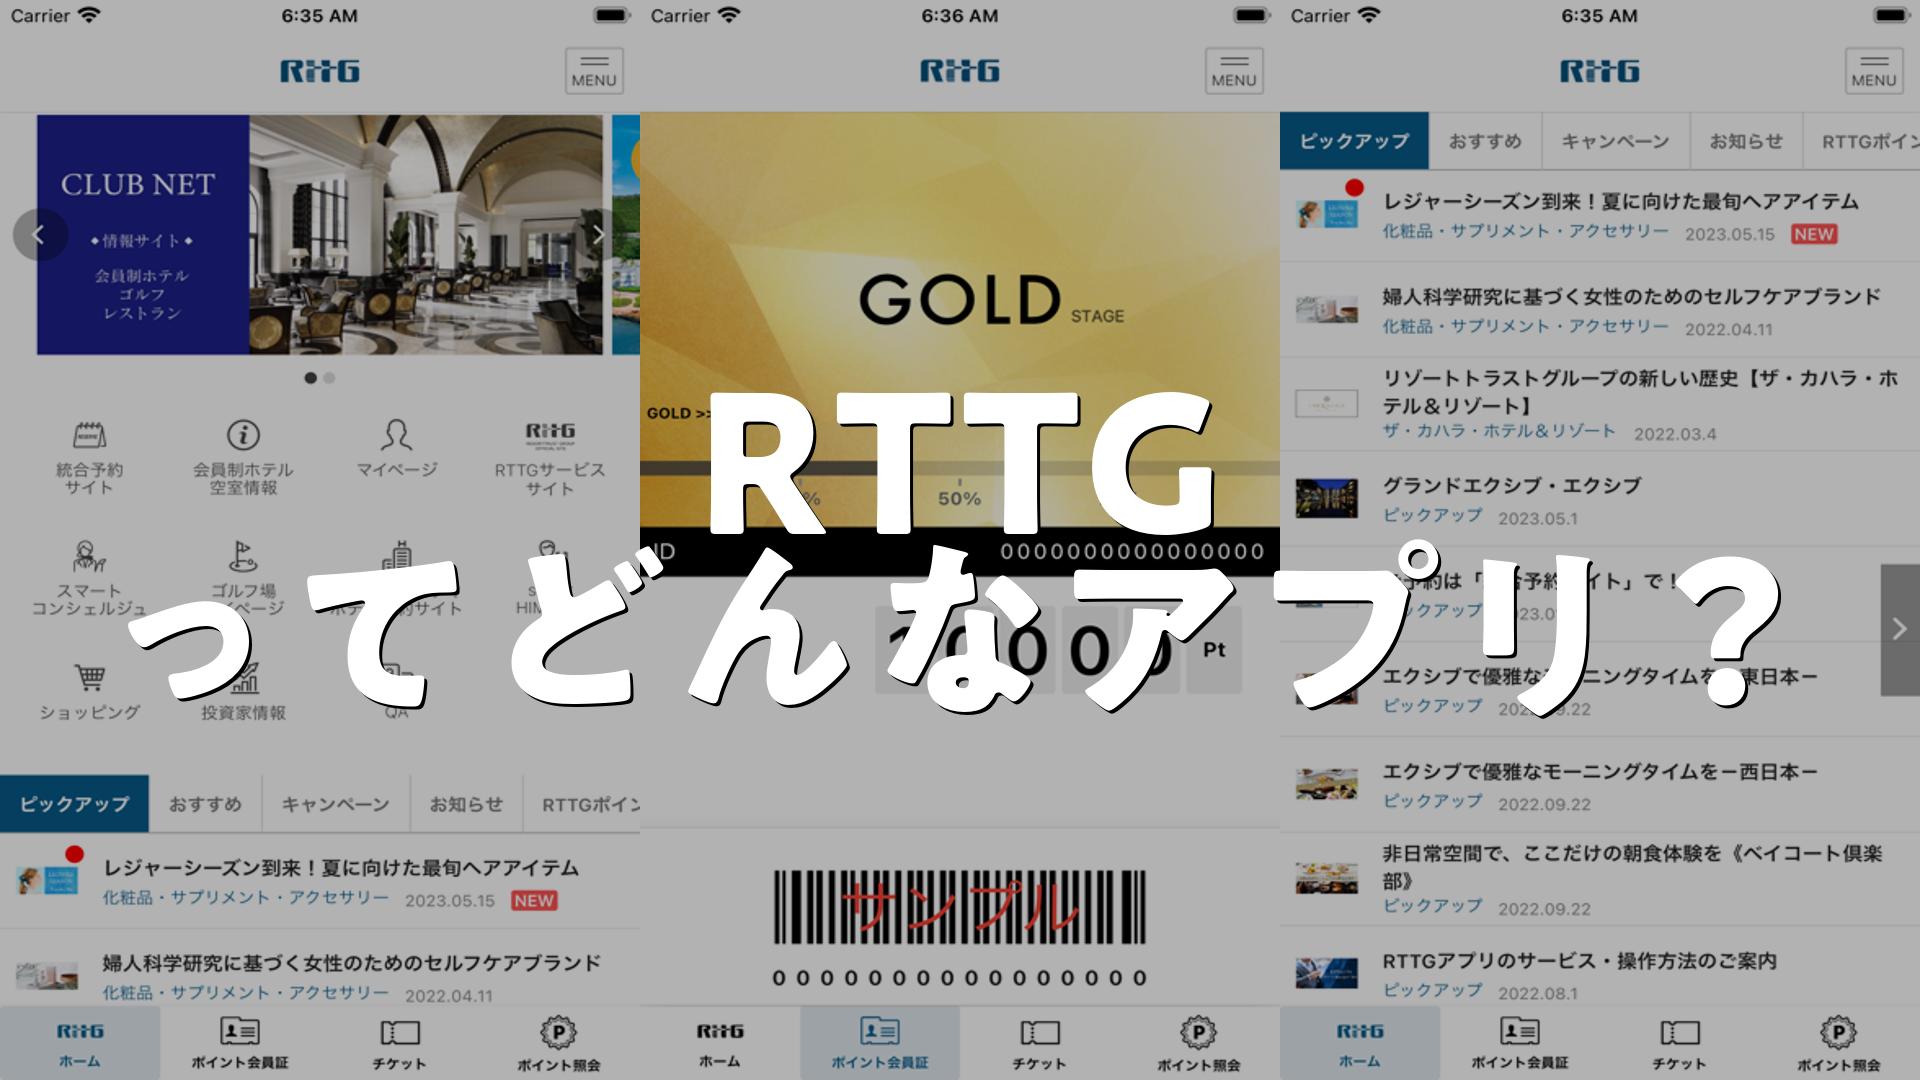Open レジャーシーズン到来 article on right screen
1920x1080 pixels.
[1600, 216]
